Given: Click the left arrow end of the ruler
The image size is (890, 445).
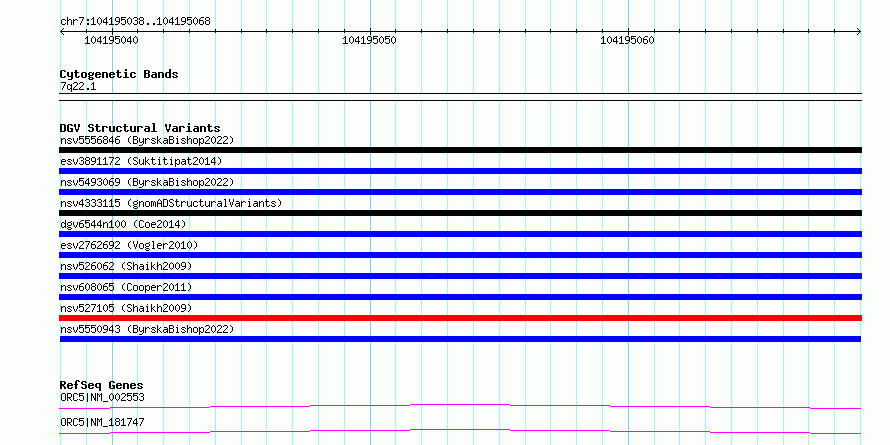Looking at the screenshot, I should point(62,32).
